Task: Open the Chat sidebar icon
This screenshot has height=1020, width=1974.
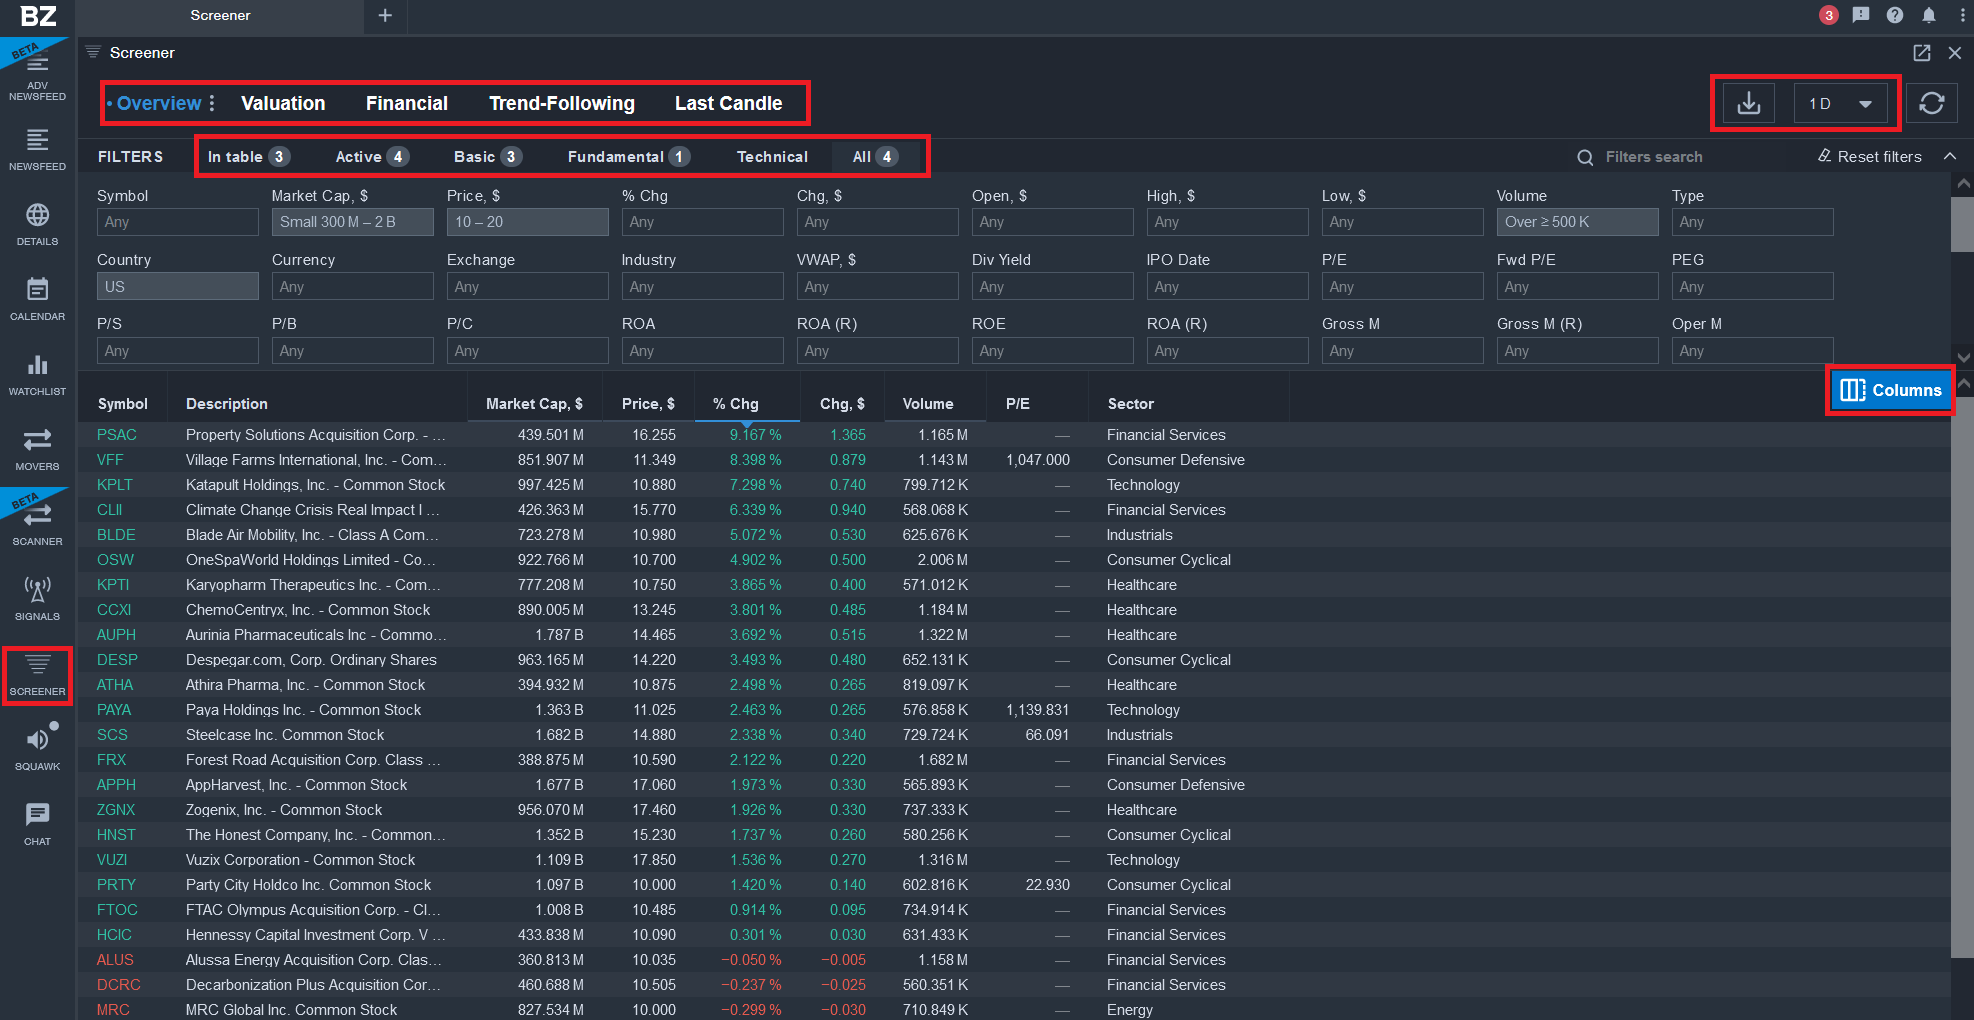Action: (37, 823)
